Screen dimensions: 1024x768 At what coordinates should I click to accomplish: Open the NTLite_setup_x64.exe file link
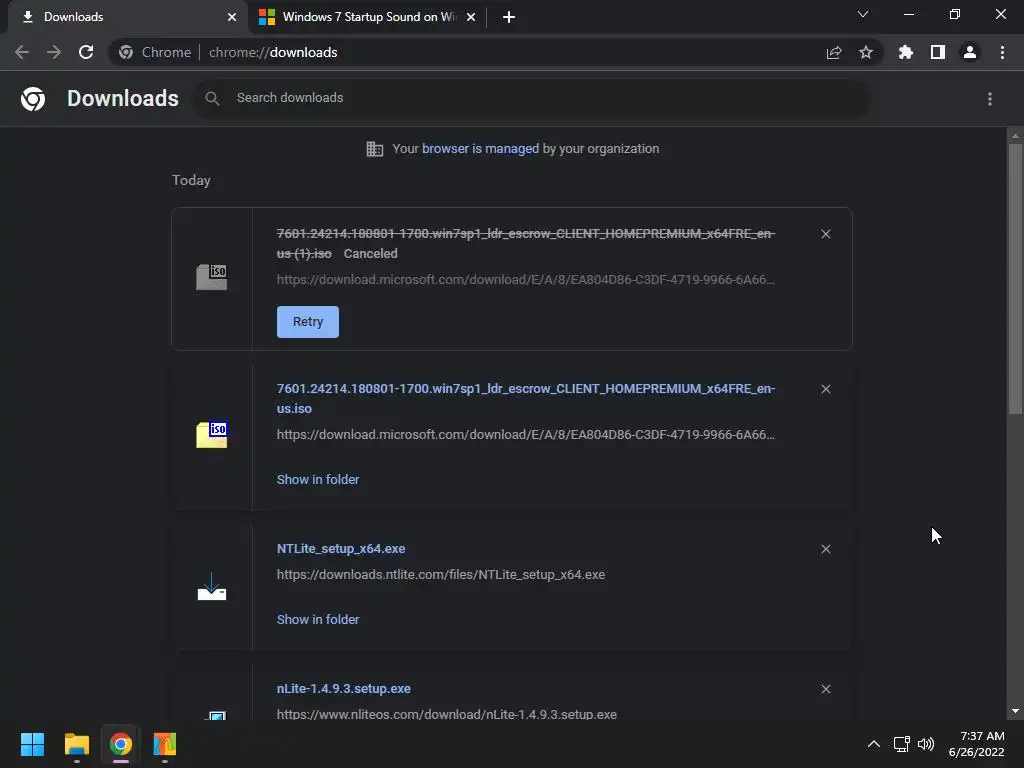point(341,549)
